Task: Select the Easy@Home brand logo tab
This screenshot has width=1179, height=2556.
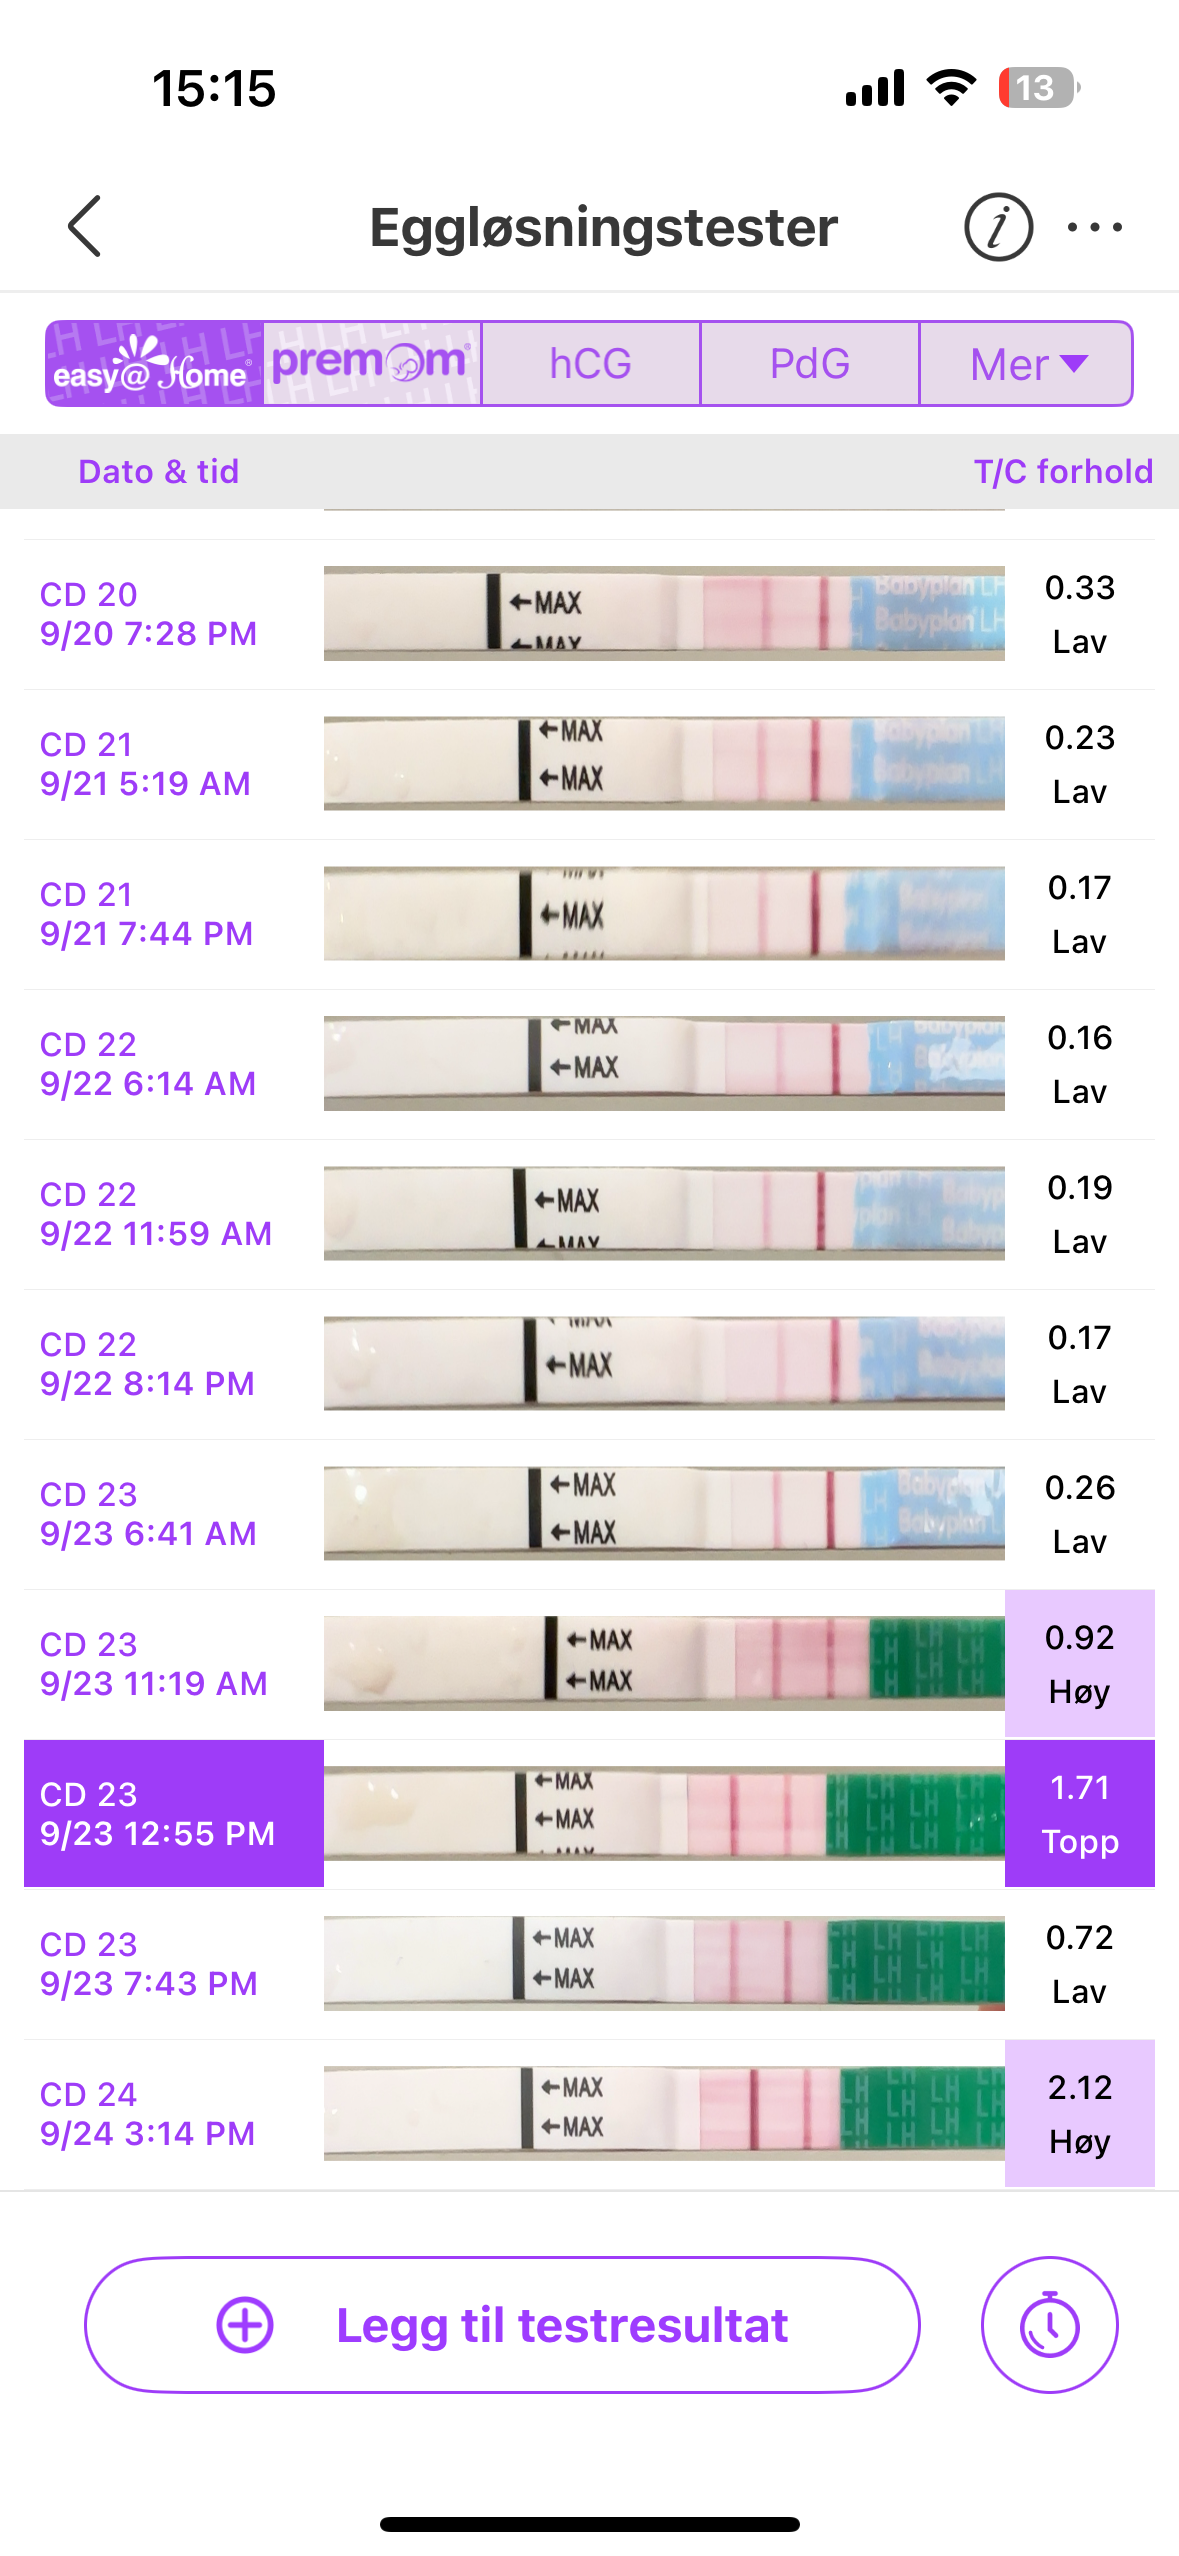Action: pos(155,364)
